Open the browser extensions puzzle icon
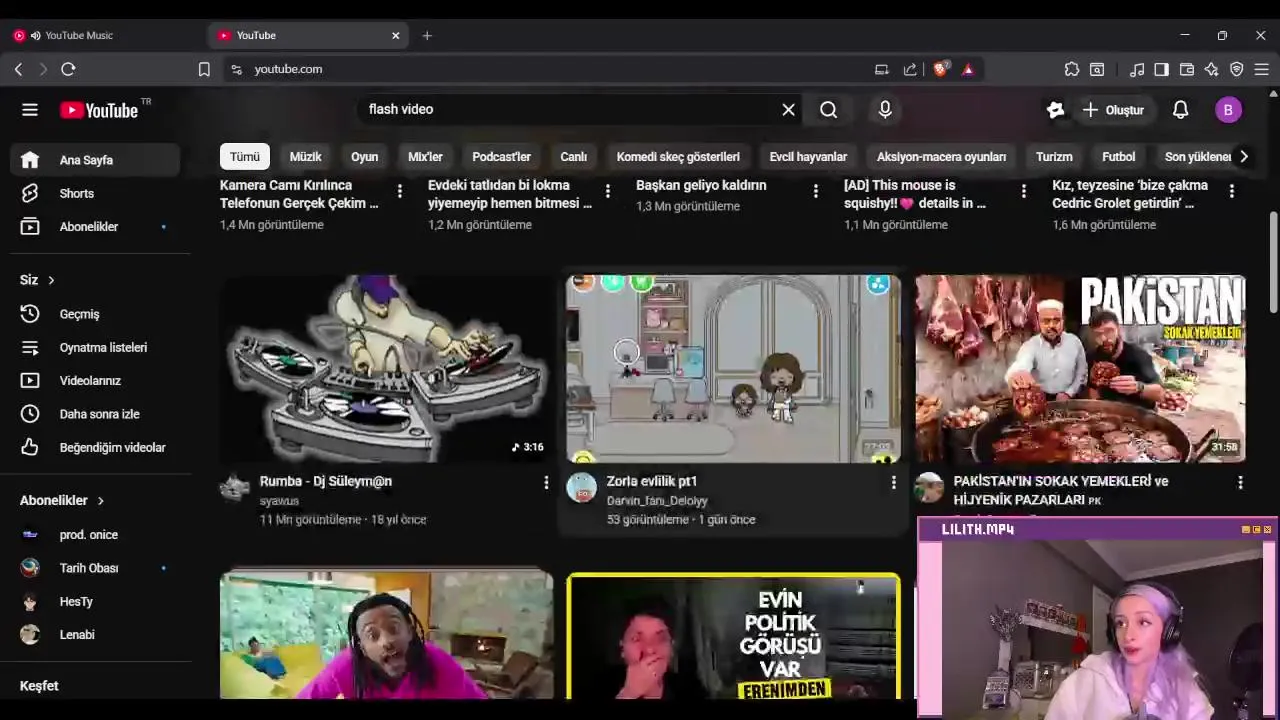The width and height of the screenshot is (1280, 720). pyautogui.click(x=1072, y=69)
